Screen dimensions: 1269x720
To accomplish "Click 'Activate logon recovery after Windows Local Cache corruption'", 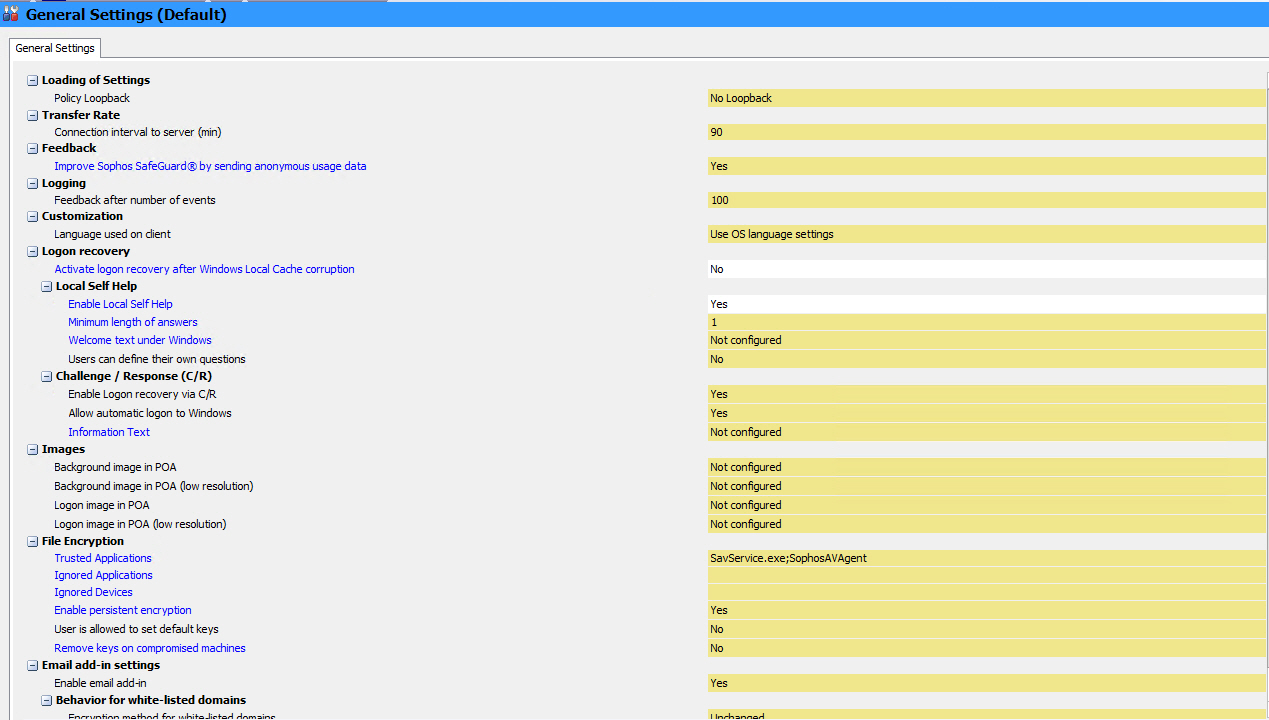I will coord(204,269).
